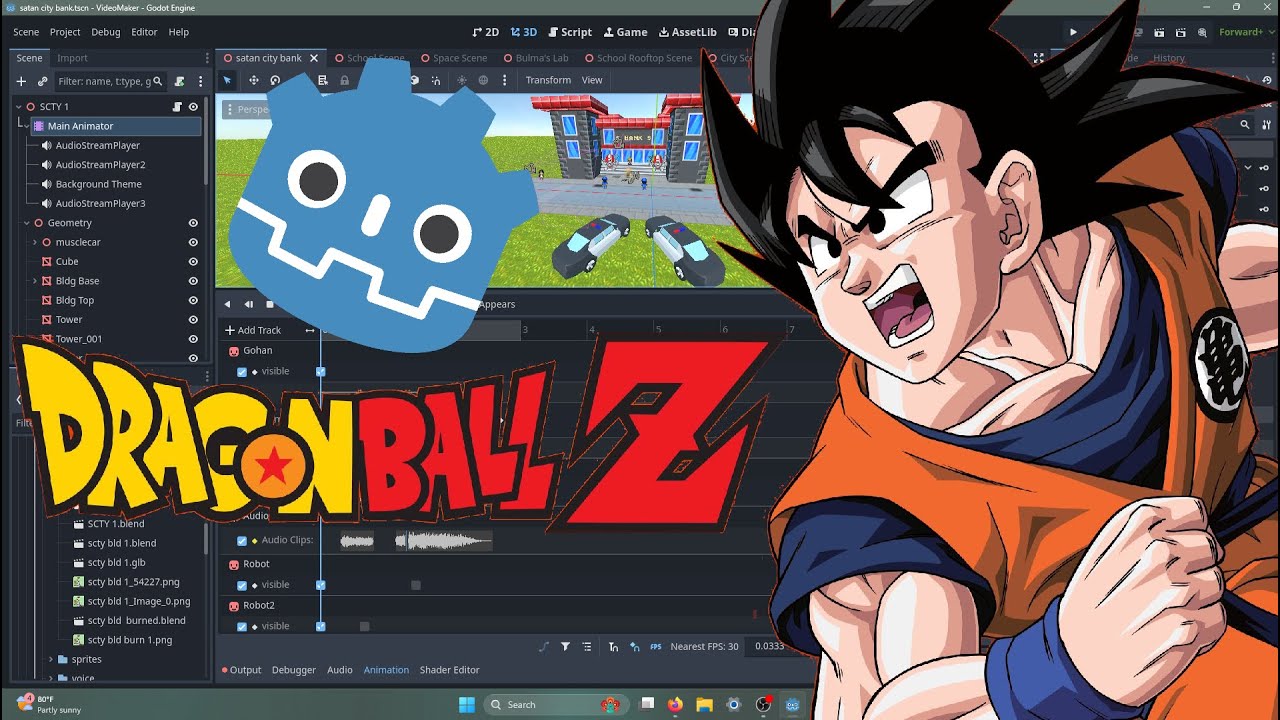
Task: Toggle the FPS mode icon
Action: (656, 646)
